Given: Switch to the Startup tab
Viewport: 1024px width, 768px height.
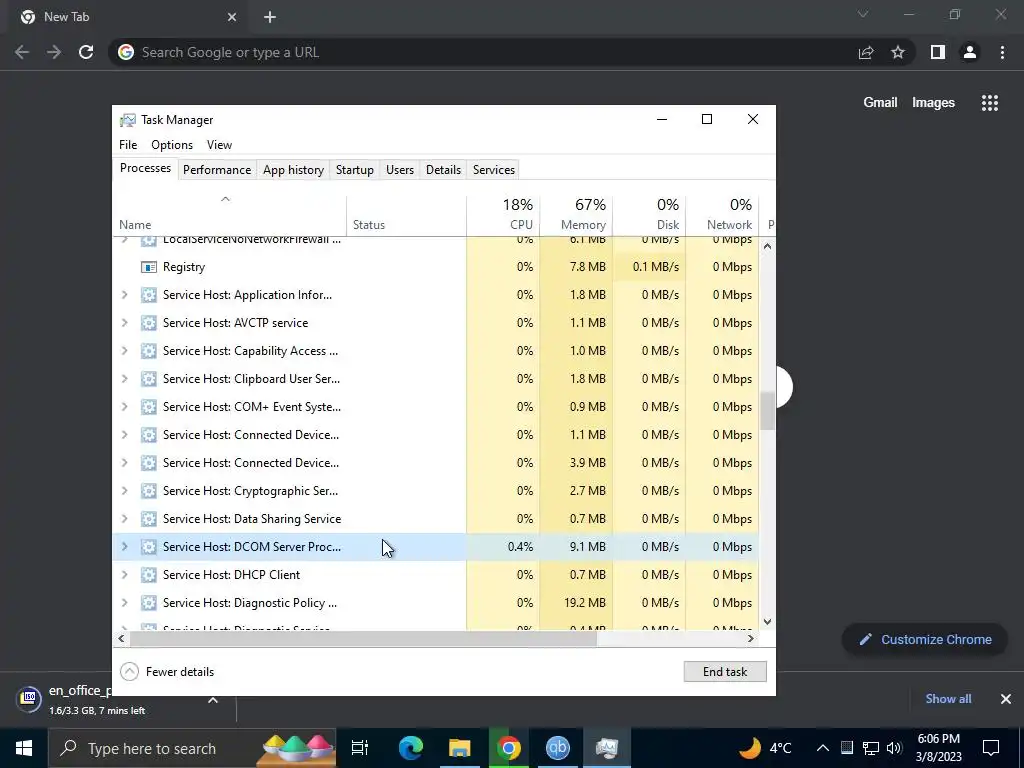Looking at the screenshot, I should click(355, 170).
